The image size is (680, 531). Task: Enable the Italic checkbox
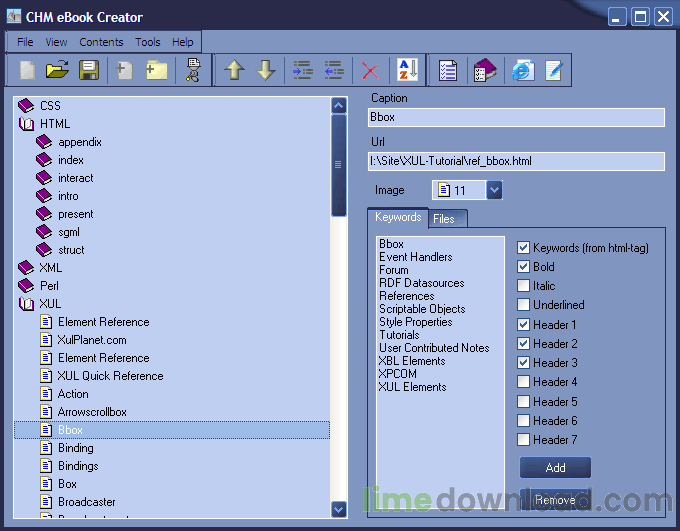(523, 285)
